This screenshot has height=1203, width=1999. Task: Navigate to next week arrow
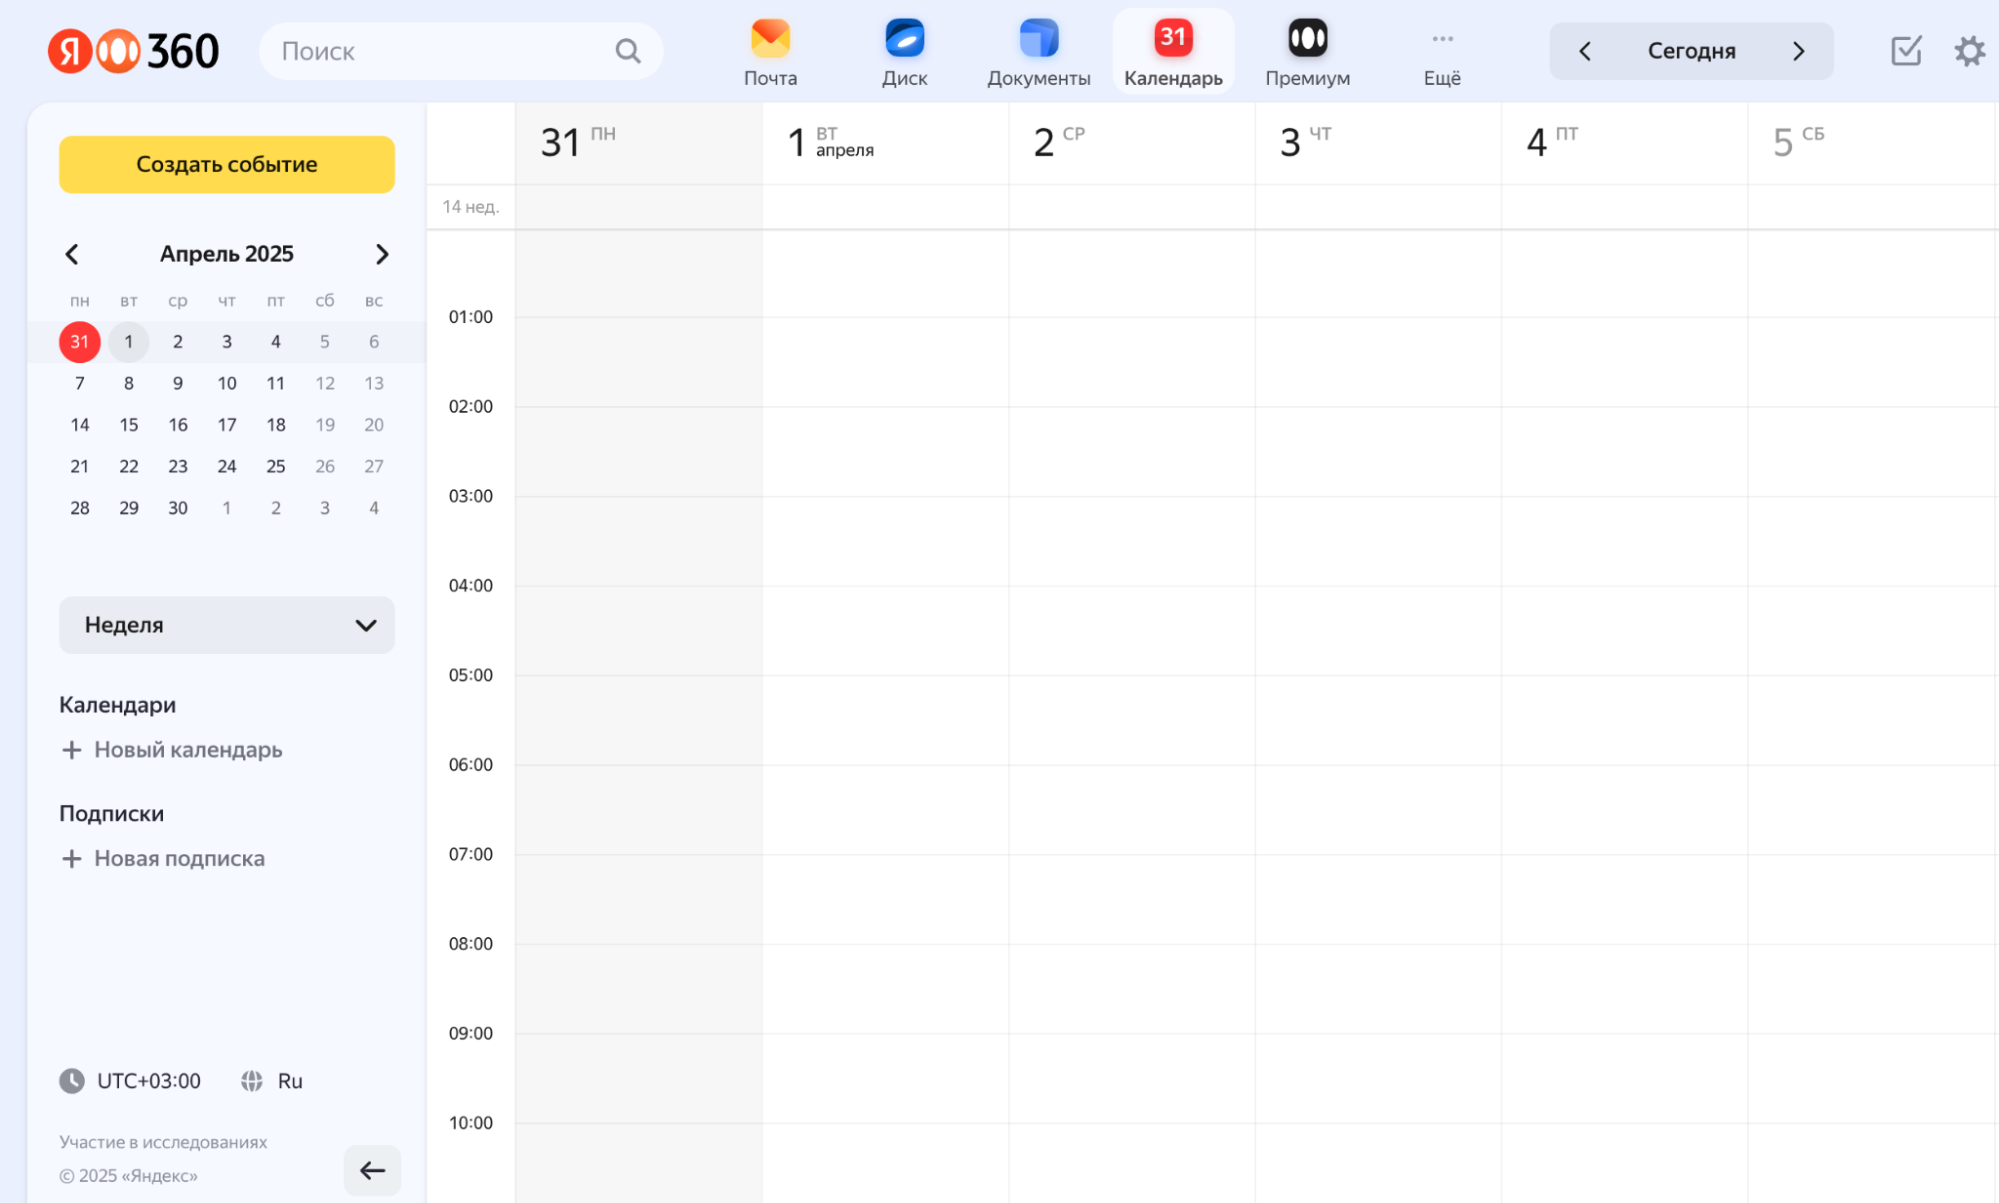[1798, 51]
